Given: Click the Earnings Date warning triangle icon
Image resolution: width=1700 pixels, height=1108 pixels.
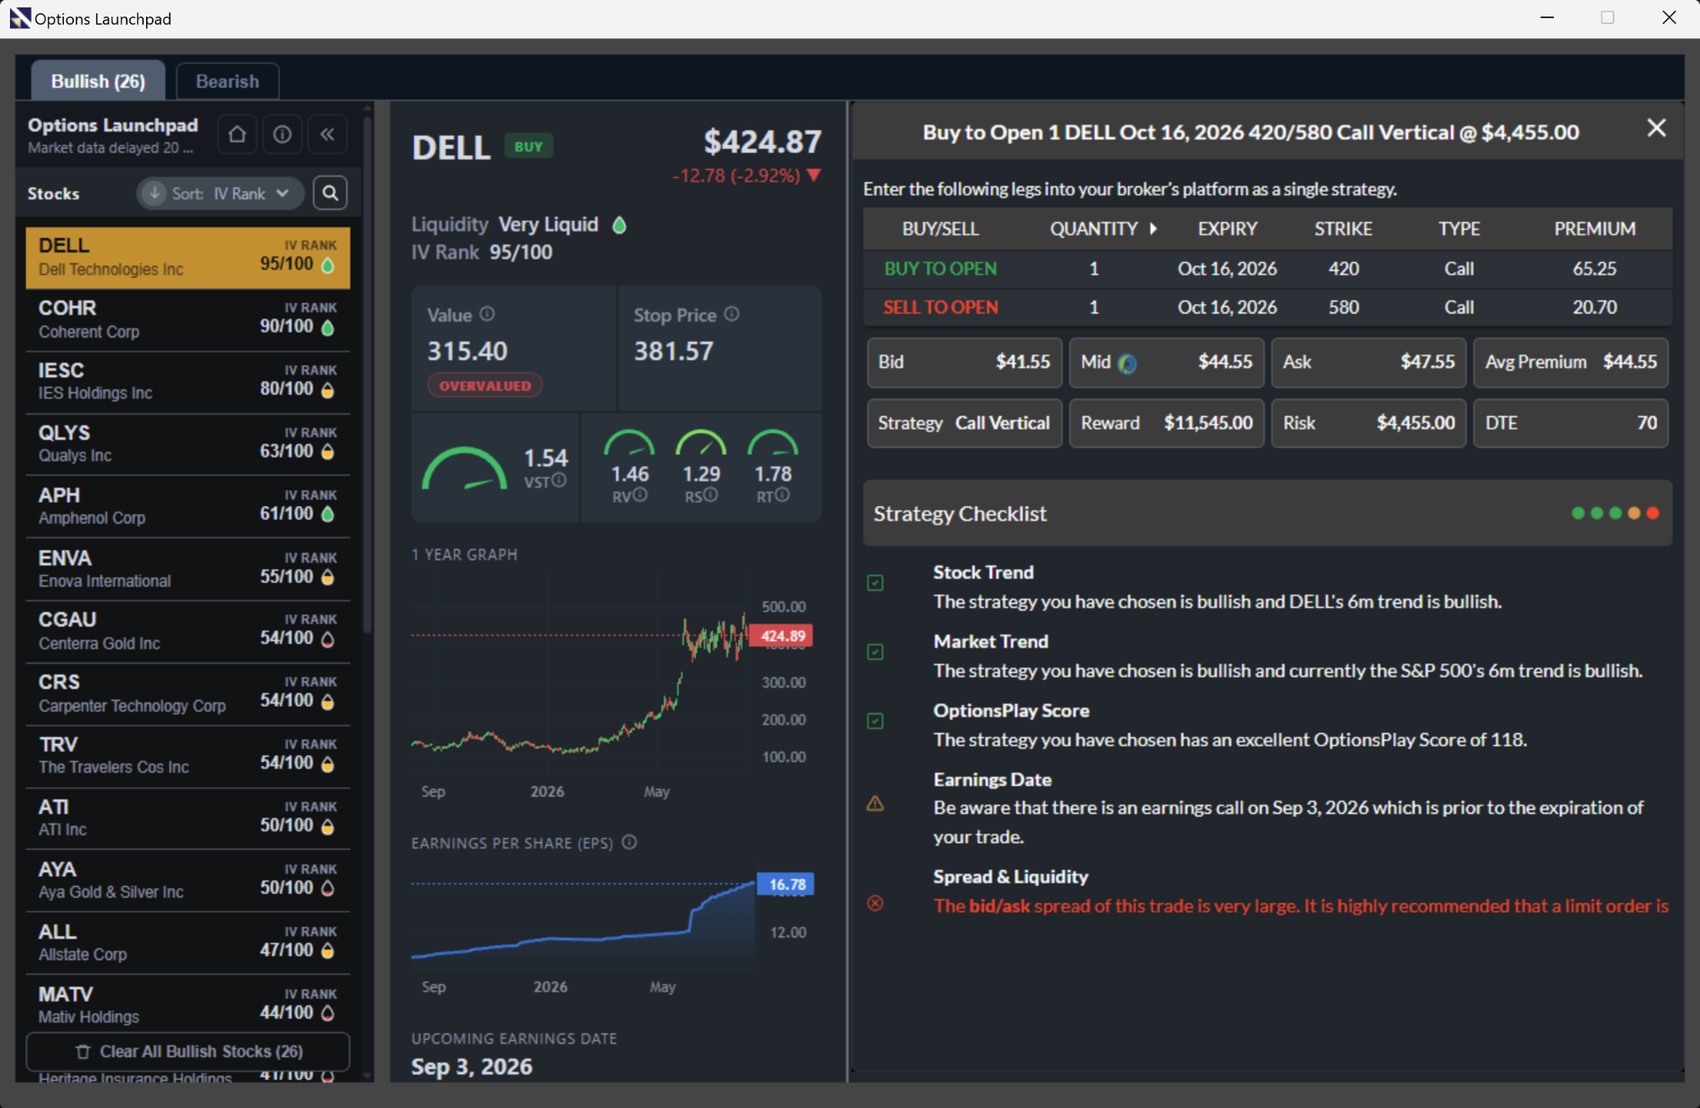Looking at the screenshot, I should coord(875,803).
